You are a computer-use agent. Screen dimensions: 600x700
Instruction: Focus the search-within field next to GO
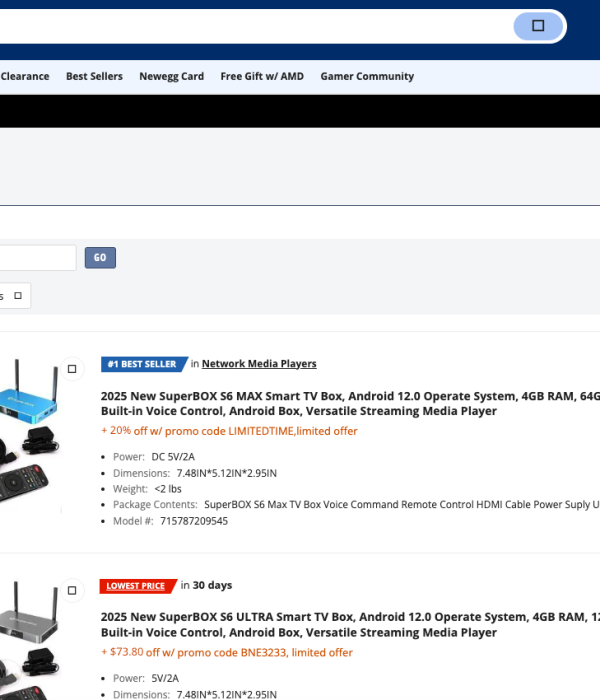(37, 258)
